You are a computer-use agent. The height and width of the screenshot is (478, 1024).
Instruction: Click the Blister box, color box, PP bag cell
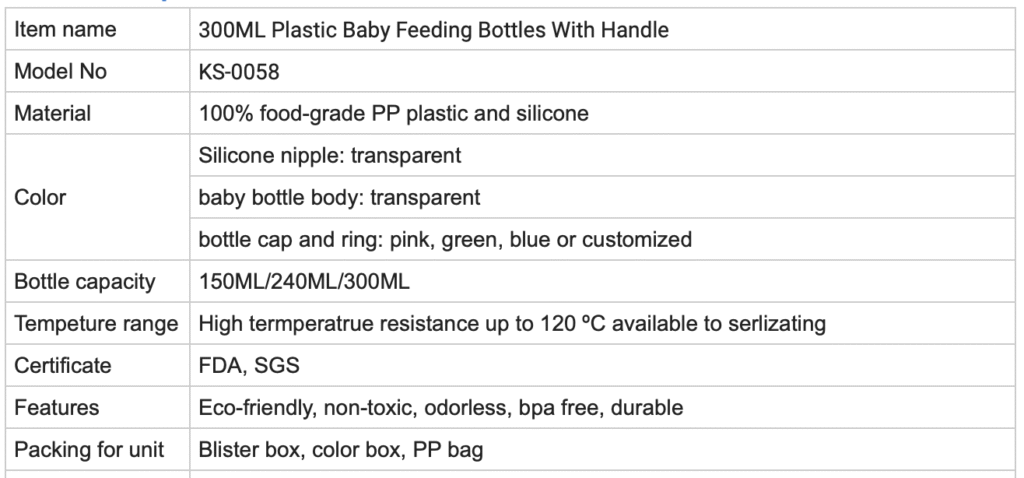(341, 450)
